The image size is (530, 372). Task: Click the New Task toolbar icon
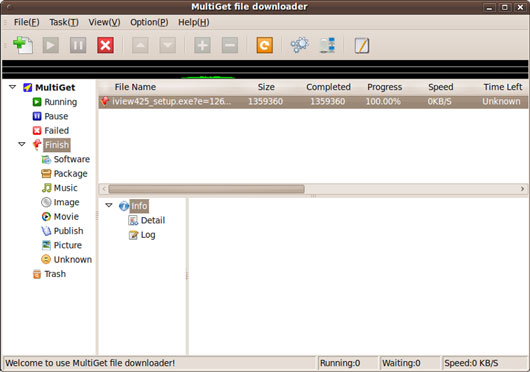(23, 45)
